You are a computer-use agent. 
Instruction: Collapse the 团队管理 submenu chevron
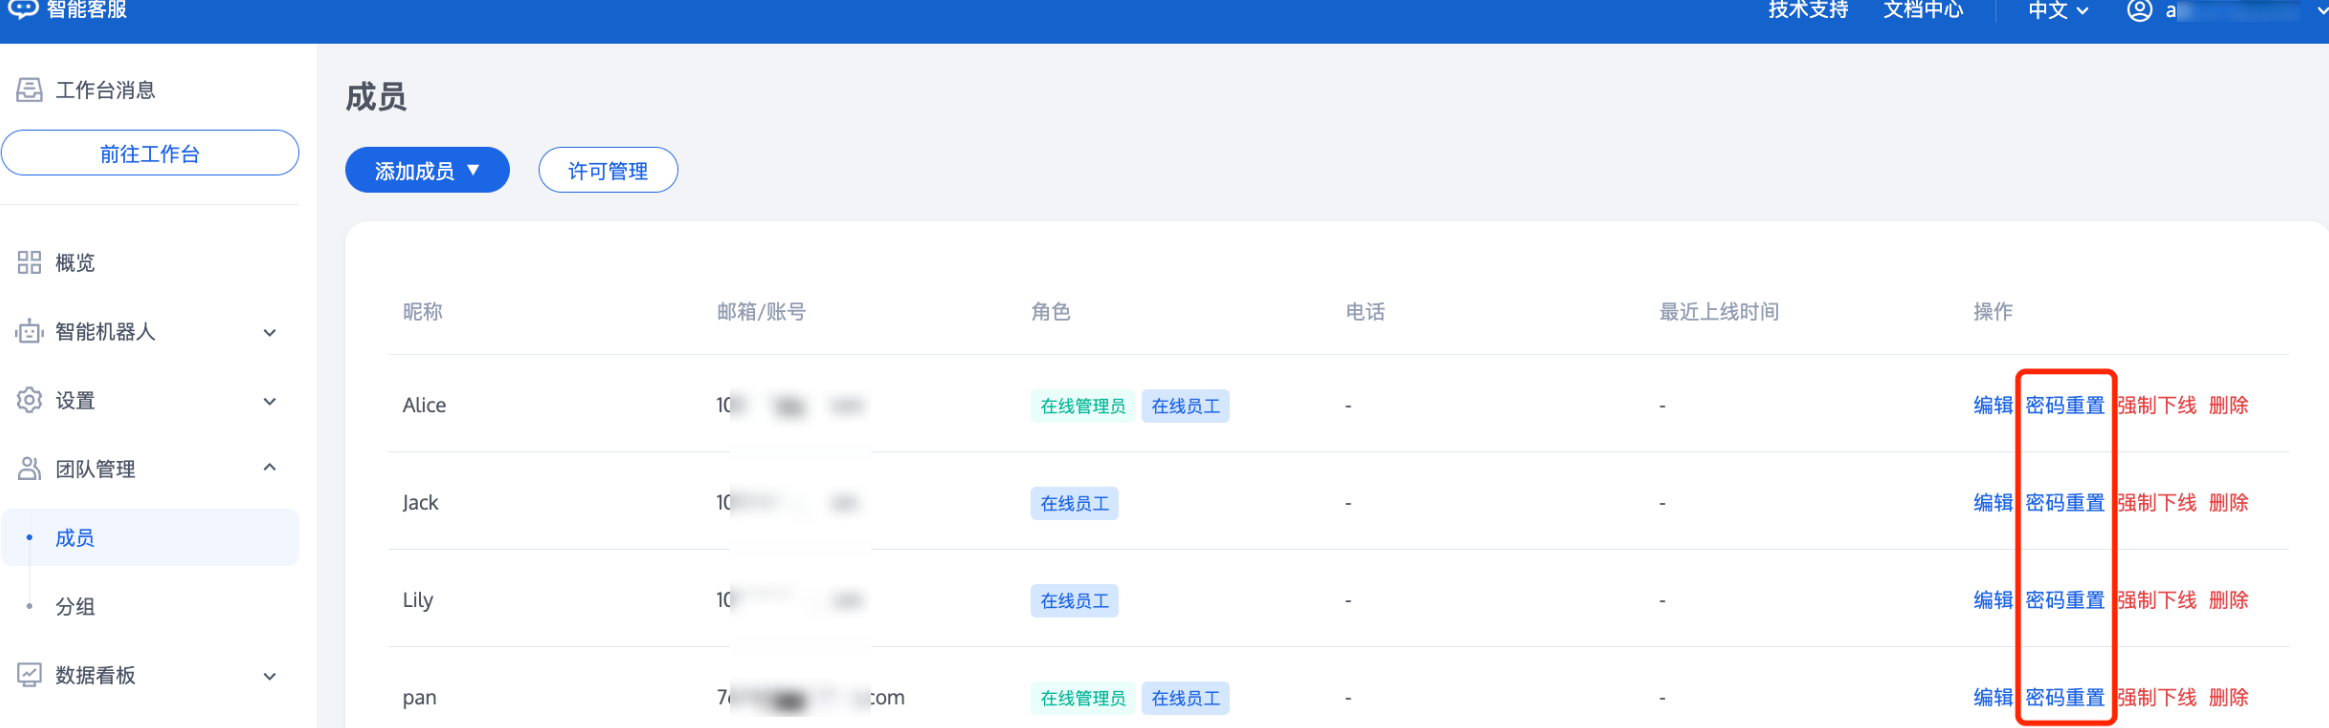(x=269, y=467)
